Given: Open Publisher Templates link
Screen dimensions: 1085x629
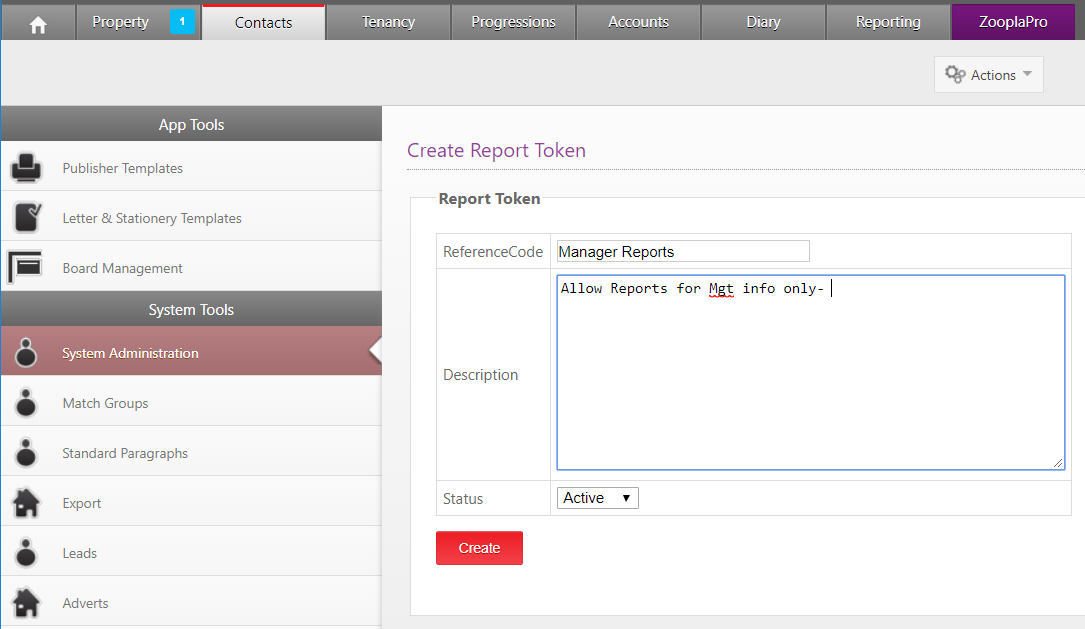Looking at the screenshot, I should [122, 168].
